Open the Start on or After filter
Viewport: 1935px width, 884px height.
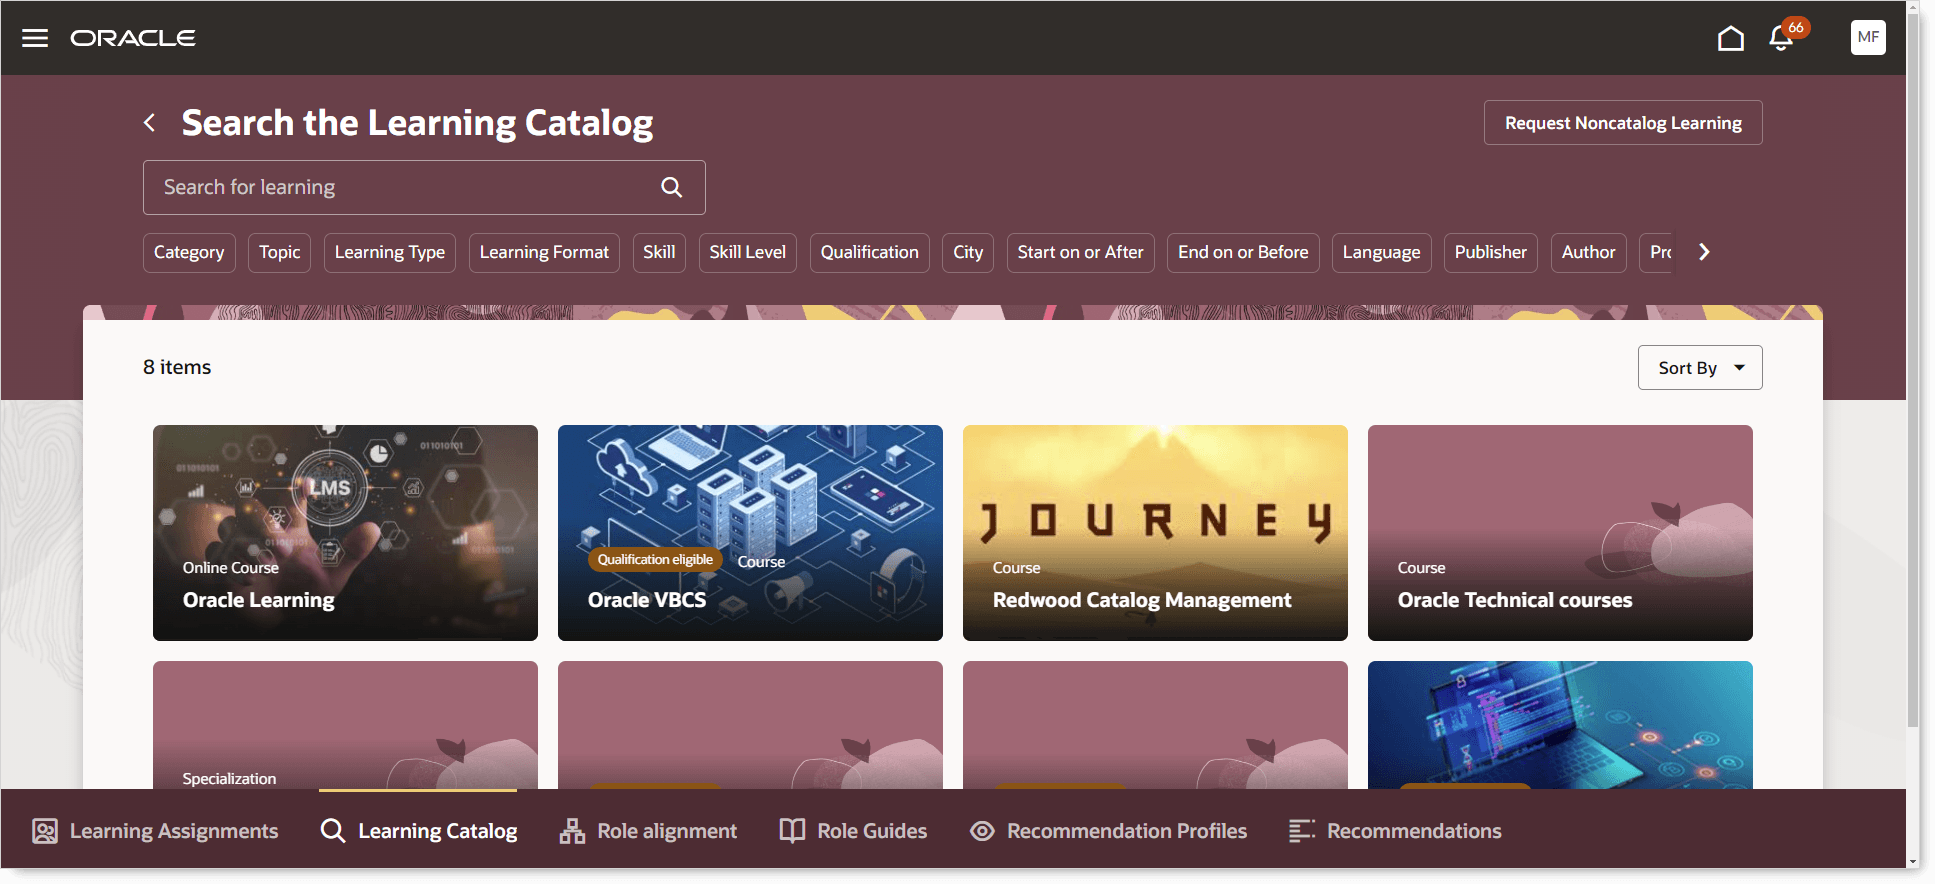coord(1081,253)
